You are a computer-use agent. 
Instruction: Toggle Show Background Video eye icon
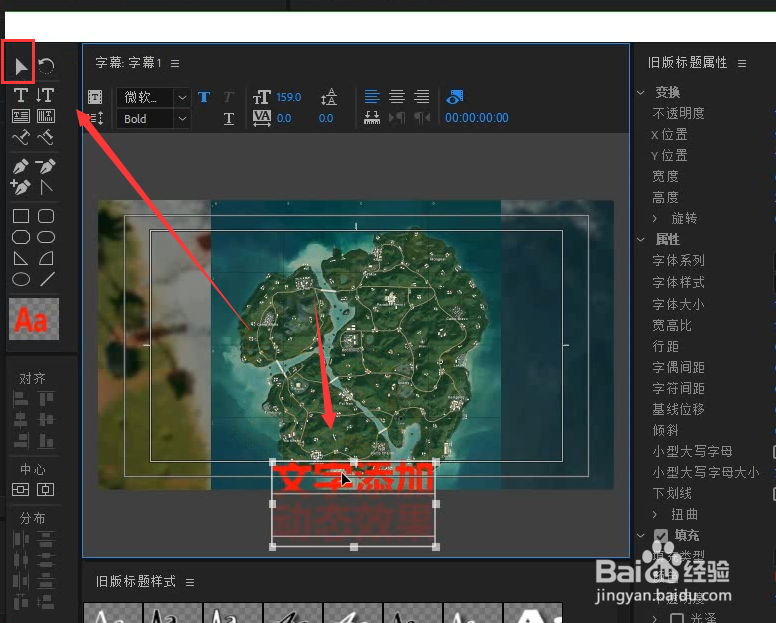454,96
